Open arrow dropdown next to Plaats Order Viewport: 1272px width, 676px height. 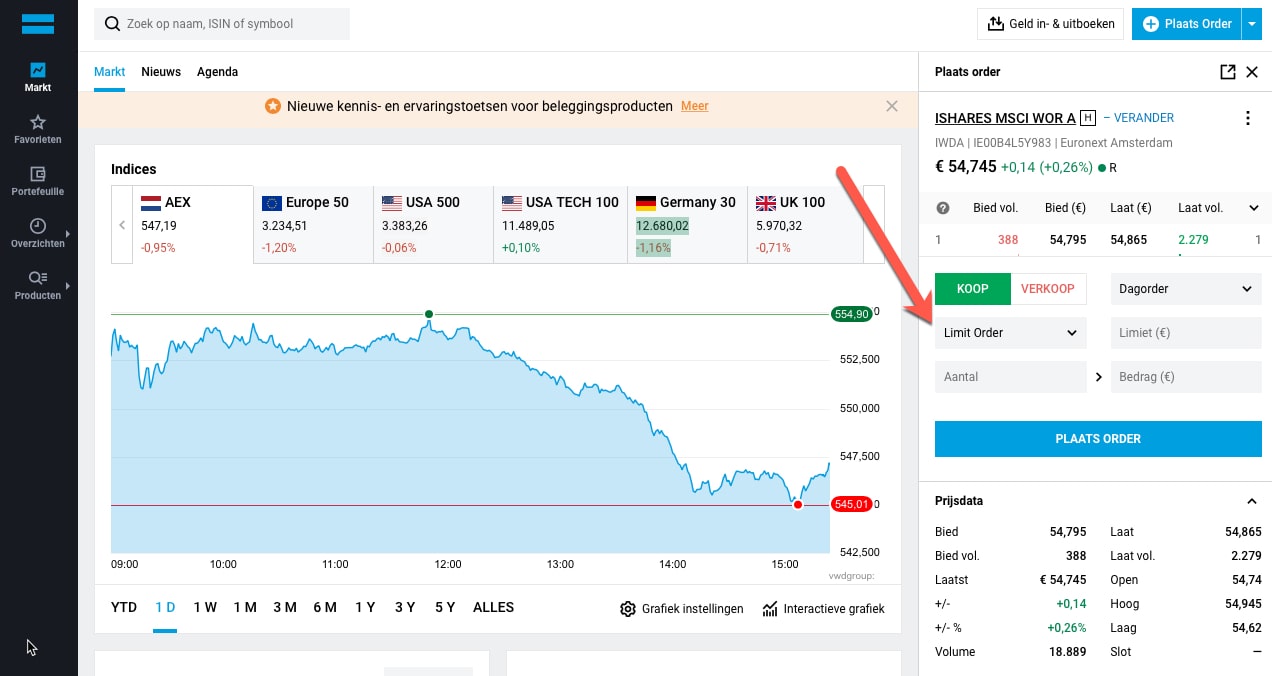(1252, 24)
